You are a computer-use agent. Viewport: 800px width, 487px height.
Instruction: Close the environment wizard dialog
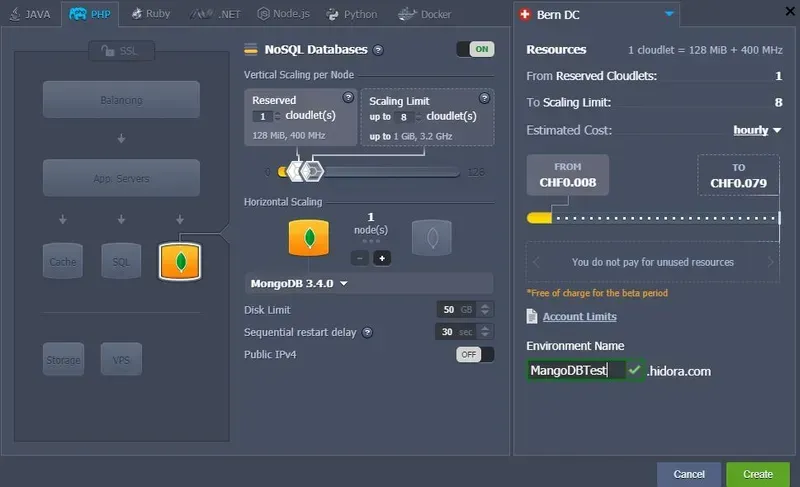(790, 11)
